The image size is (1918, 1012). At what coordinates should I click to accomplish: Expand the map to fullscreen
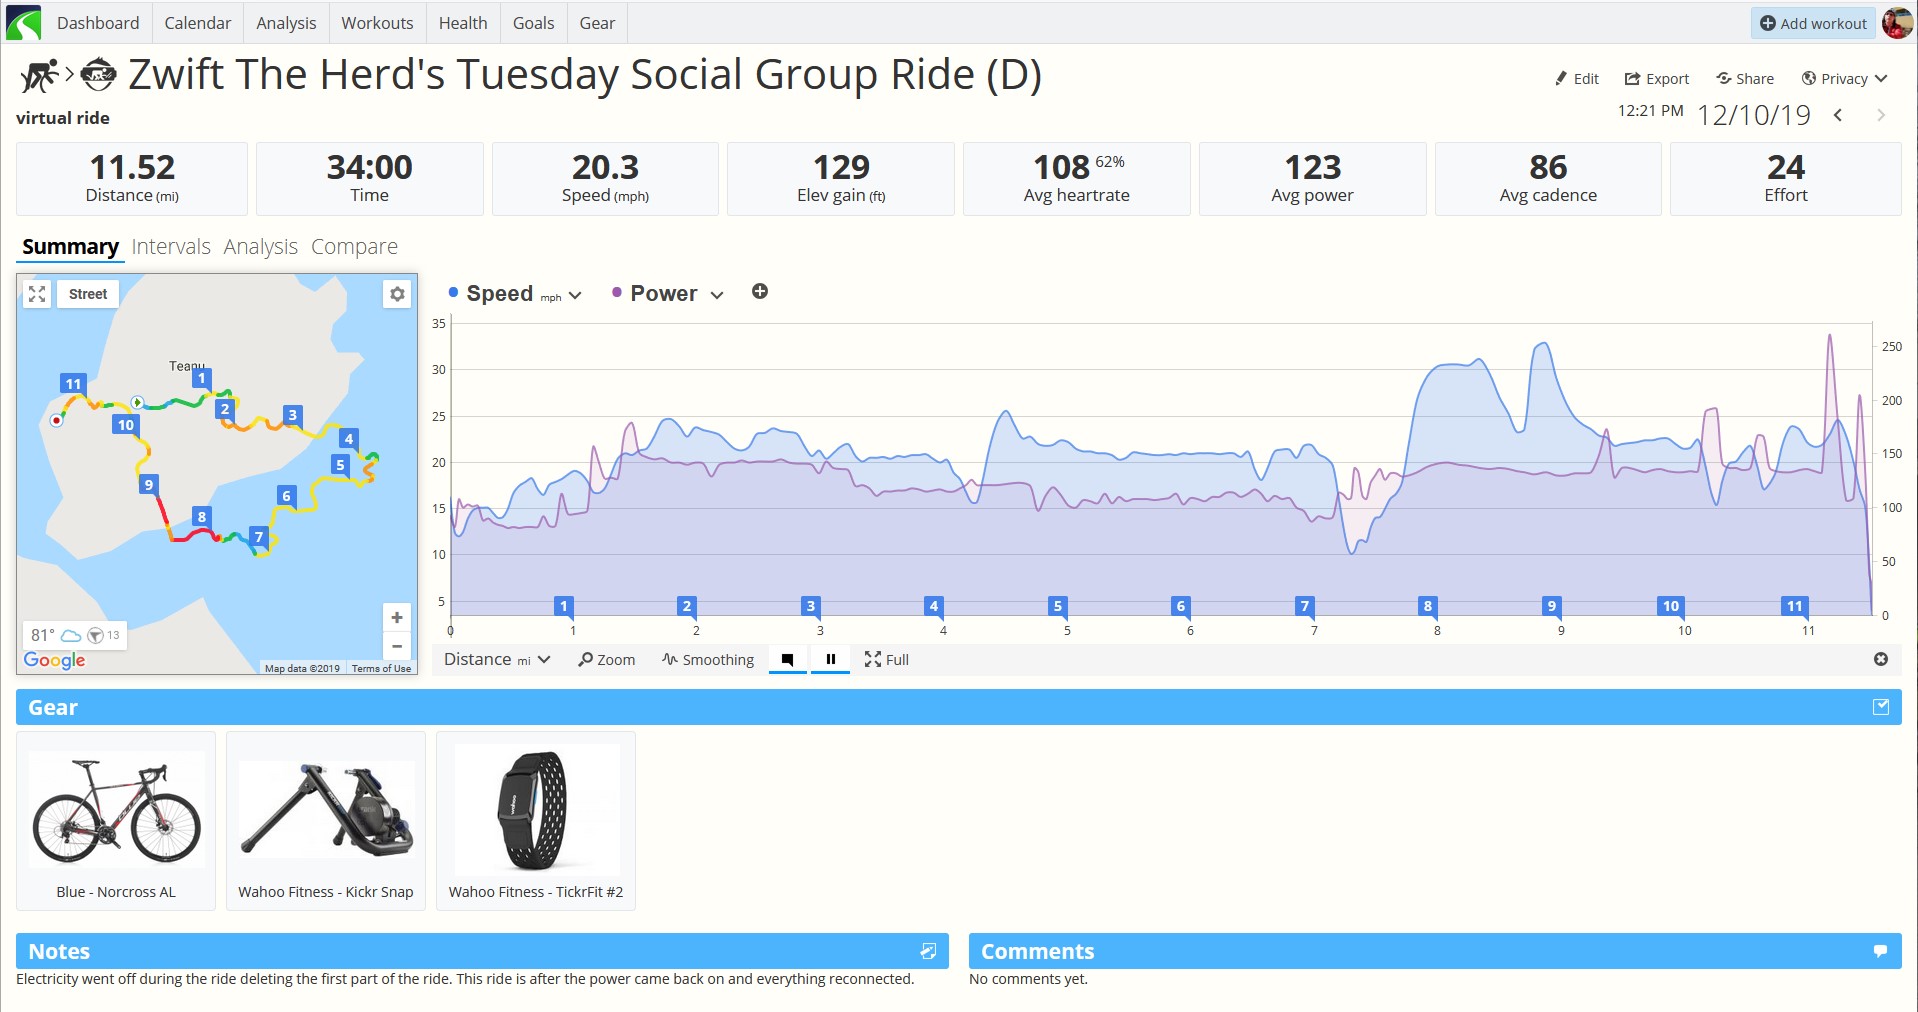[x=37, y=294]
